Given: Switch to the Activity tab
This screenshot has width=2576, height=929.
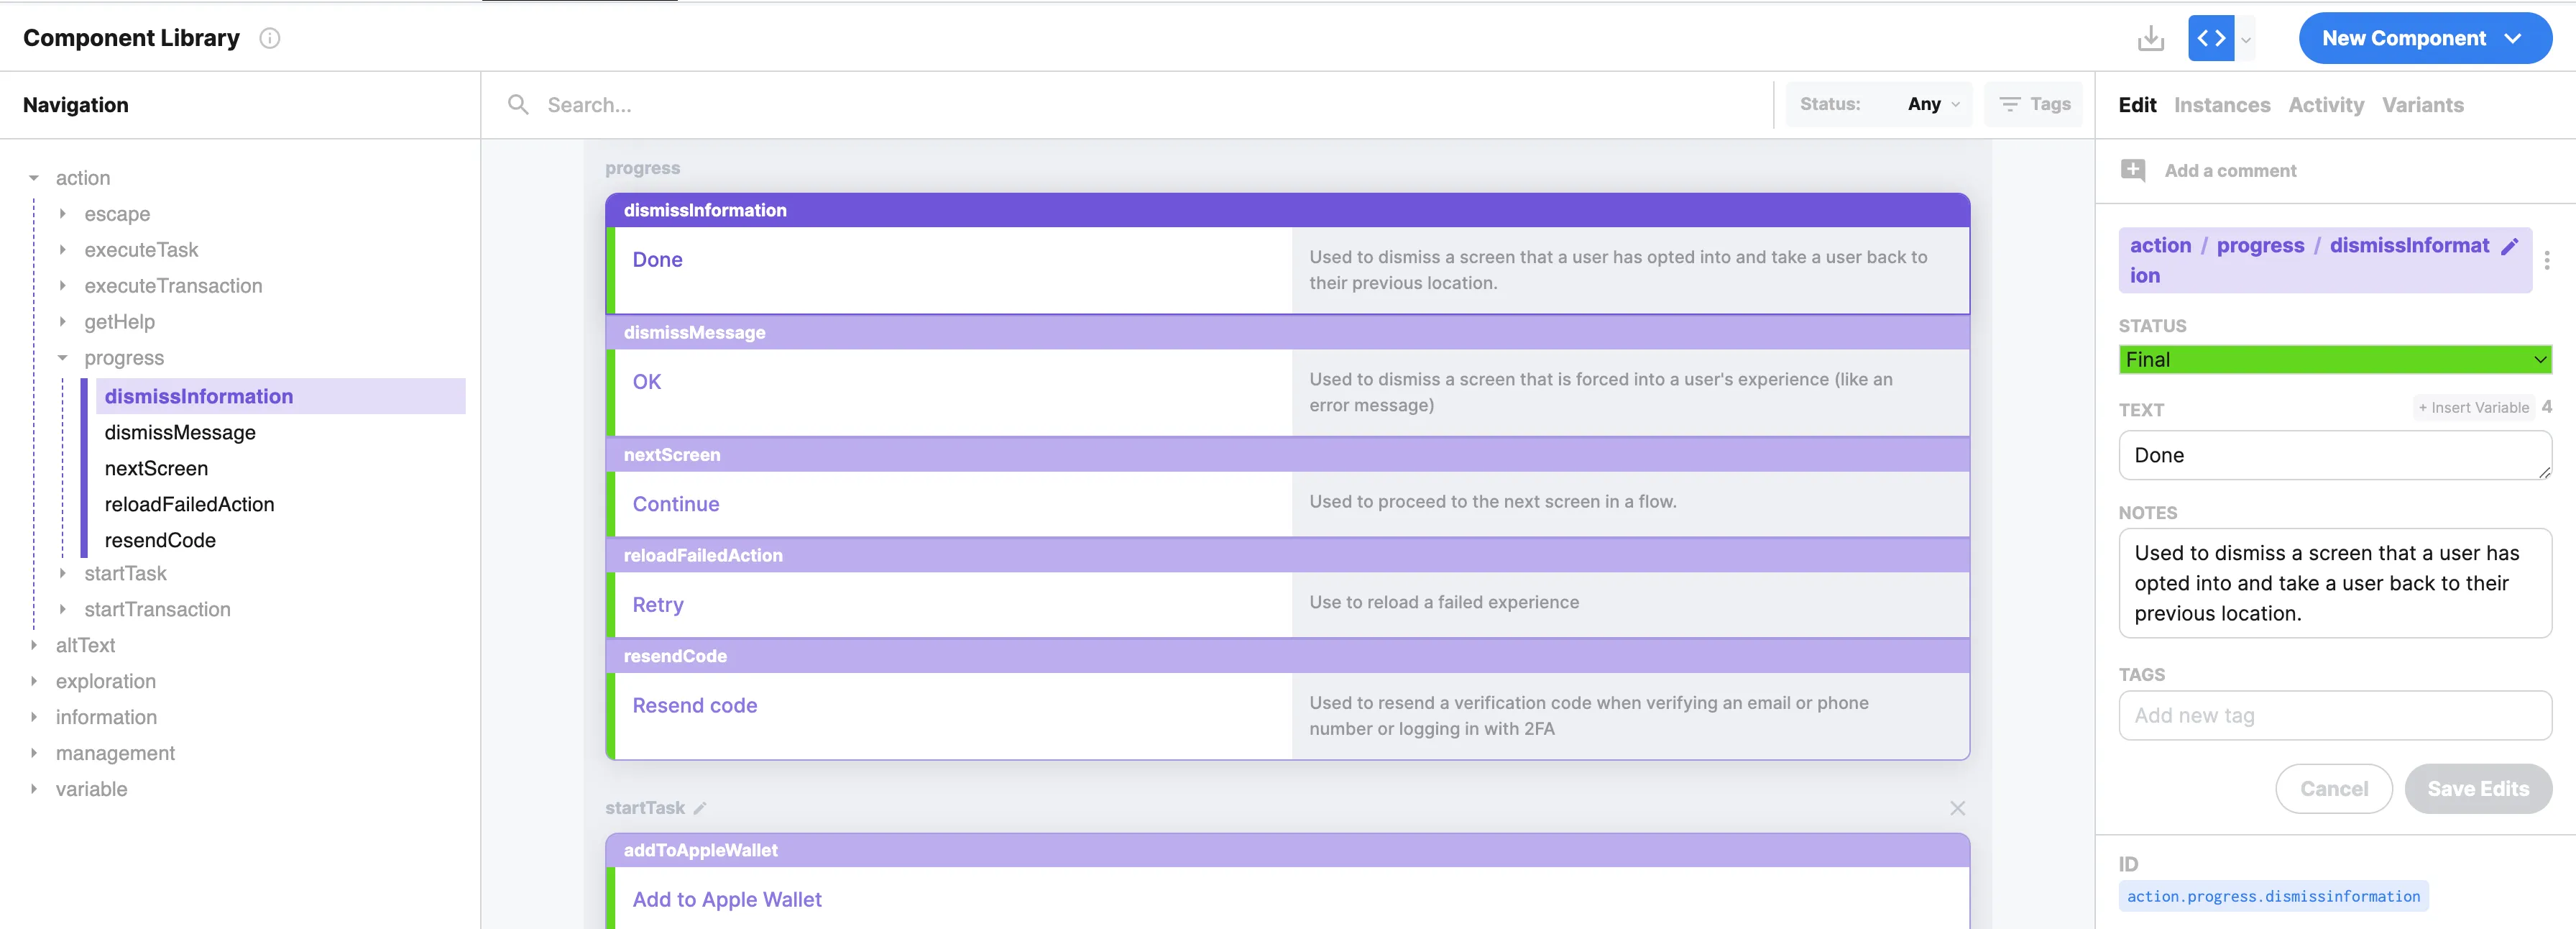Looking at the screenshot, I should [2326, 105].
